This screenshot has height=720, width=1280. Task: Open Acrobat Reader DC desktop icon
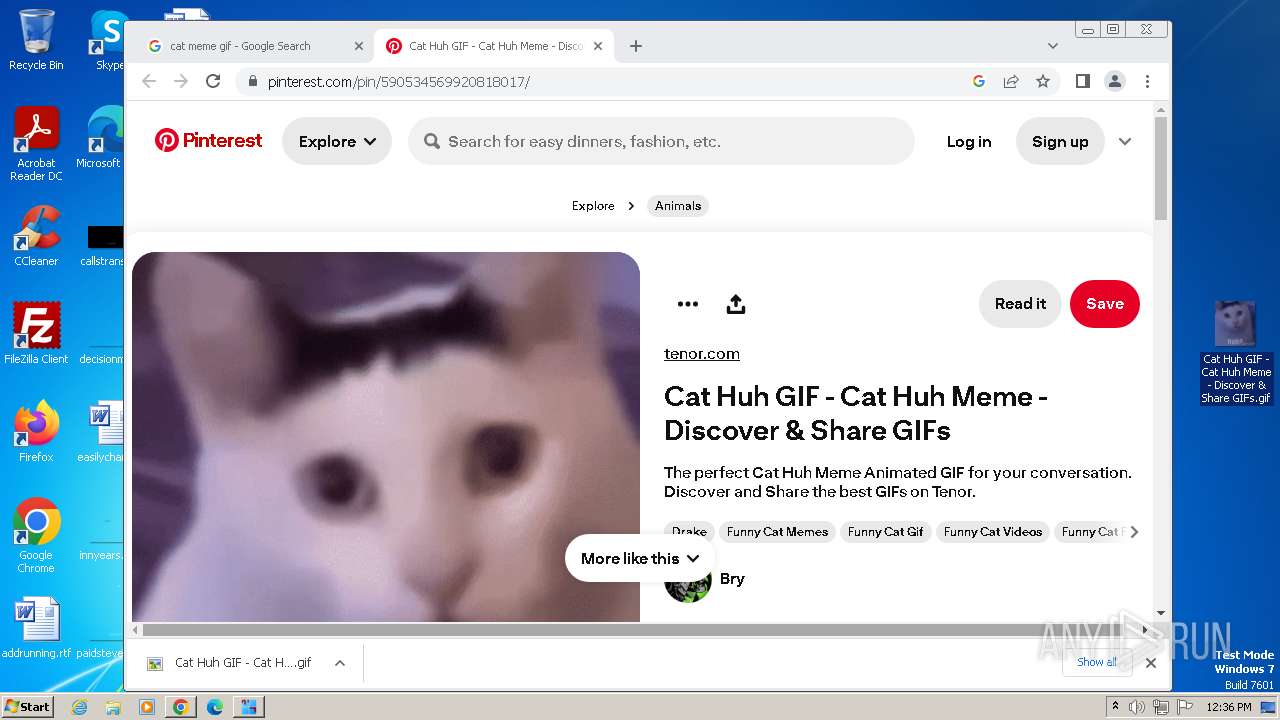coord(36,145)
